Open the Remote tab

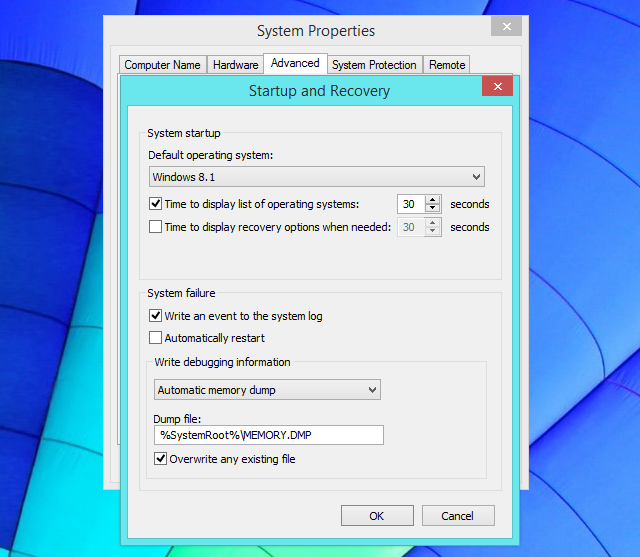tap(447, 65)
